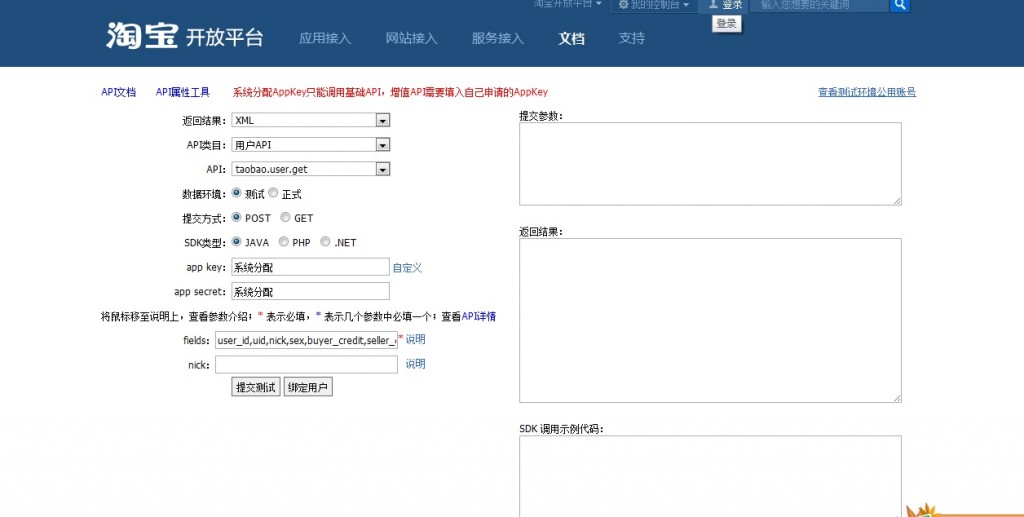Click the 提交测试 button
1024x517 pixels.
click(255, 387)
